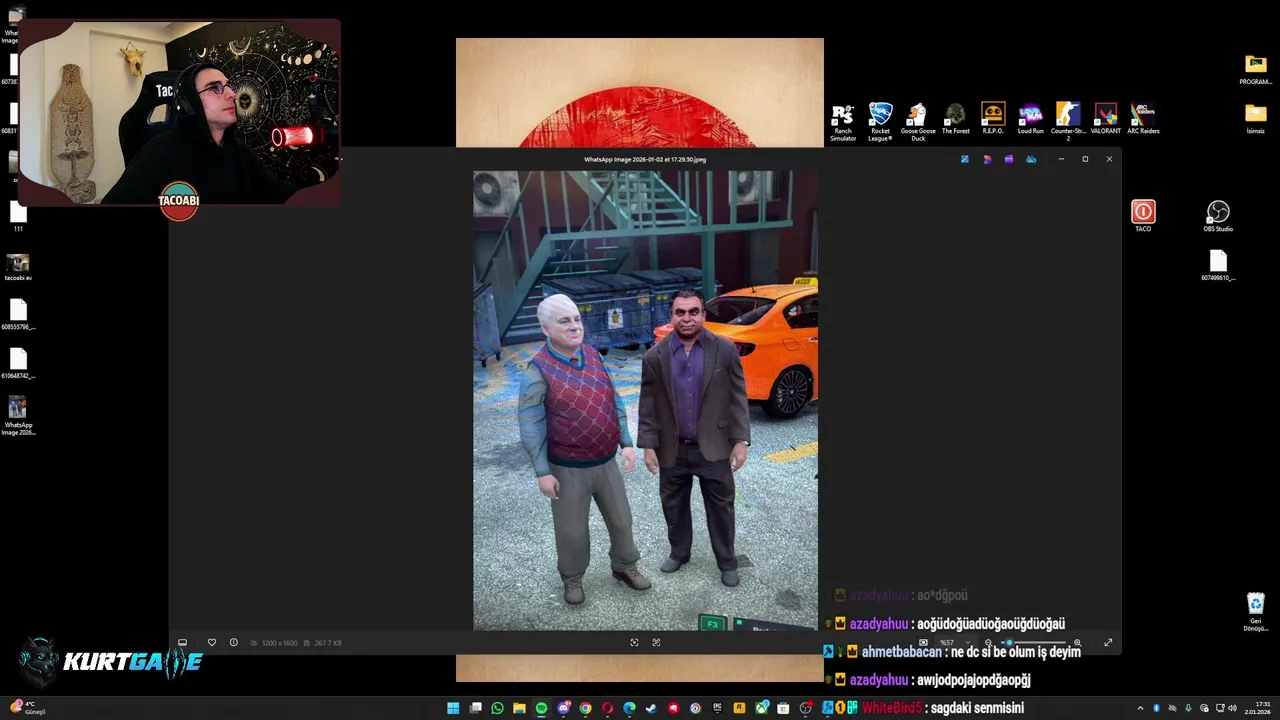Open Microsoft Edge from the taskbar
The image size is (1280, 720).
629,708
